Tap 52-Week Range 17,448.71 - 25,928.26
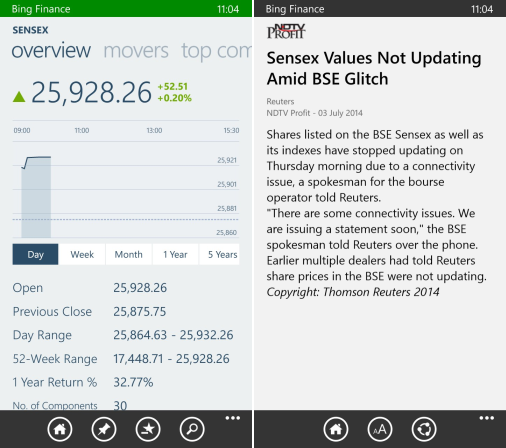The image size is (506, 448). (x=171, y=359)
